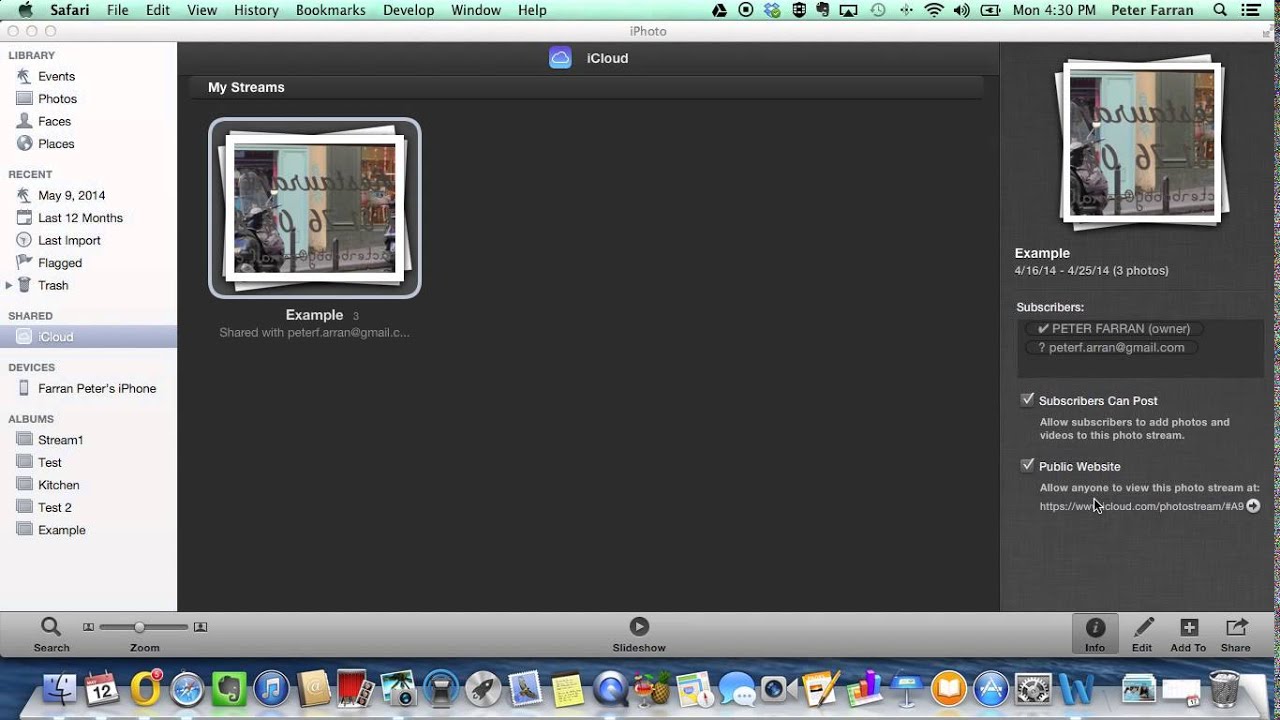Select Last 12 Months in Recent
Viewport: 1280px width, 720px height.
80,218
